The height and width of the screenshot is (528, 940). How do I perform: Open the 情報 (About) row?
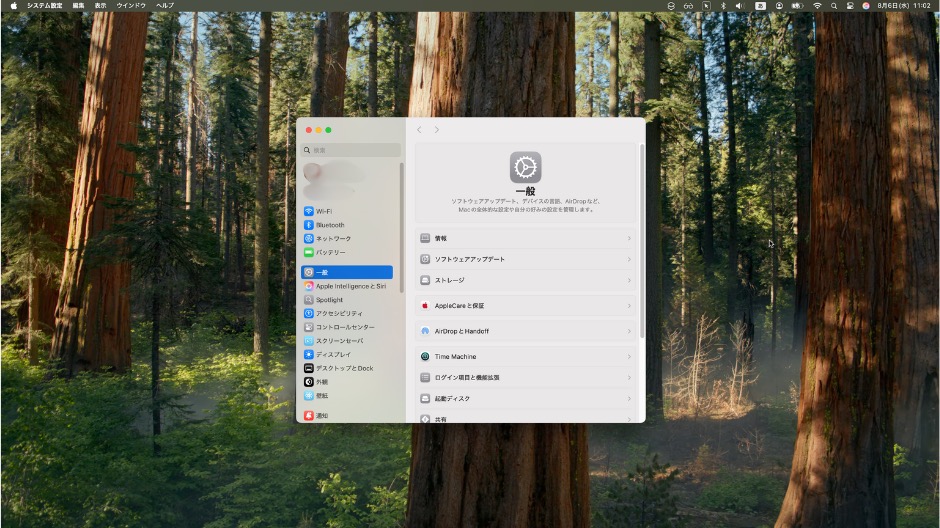click(x=525, y=238)
